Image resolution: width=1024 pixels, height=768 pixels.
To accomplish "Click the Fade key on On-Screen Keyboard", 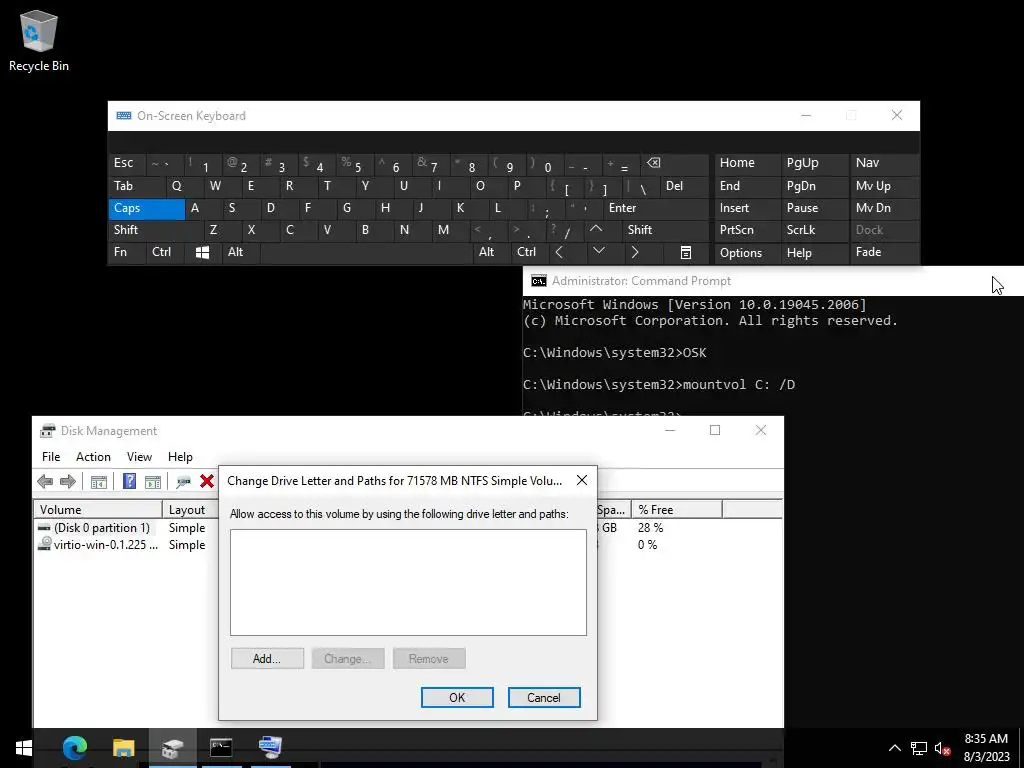I will (x=884, y=252).
